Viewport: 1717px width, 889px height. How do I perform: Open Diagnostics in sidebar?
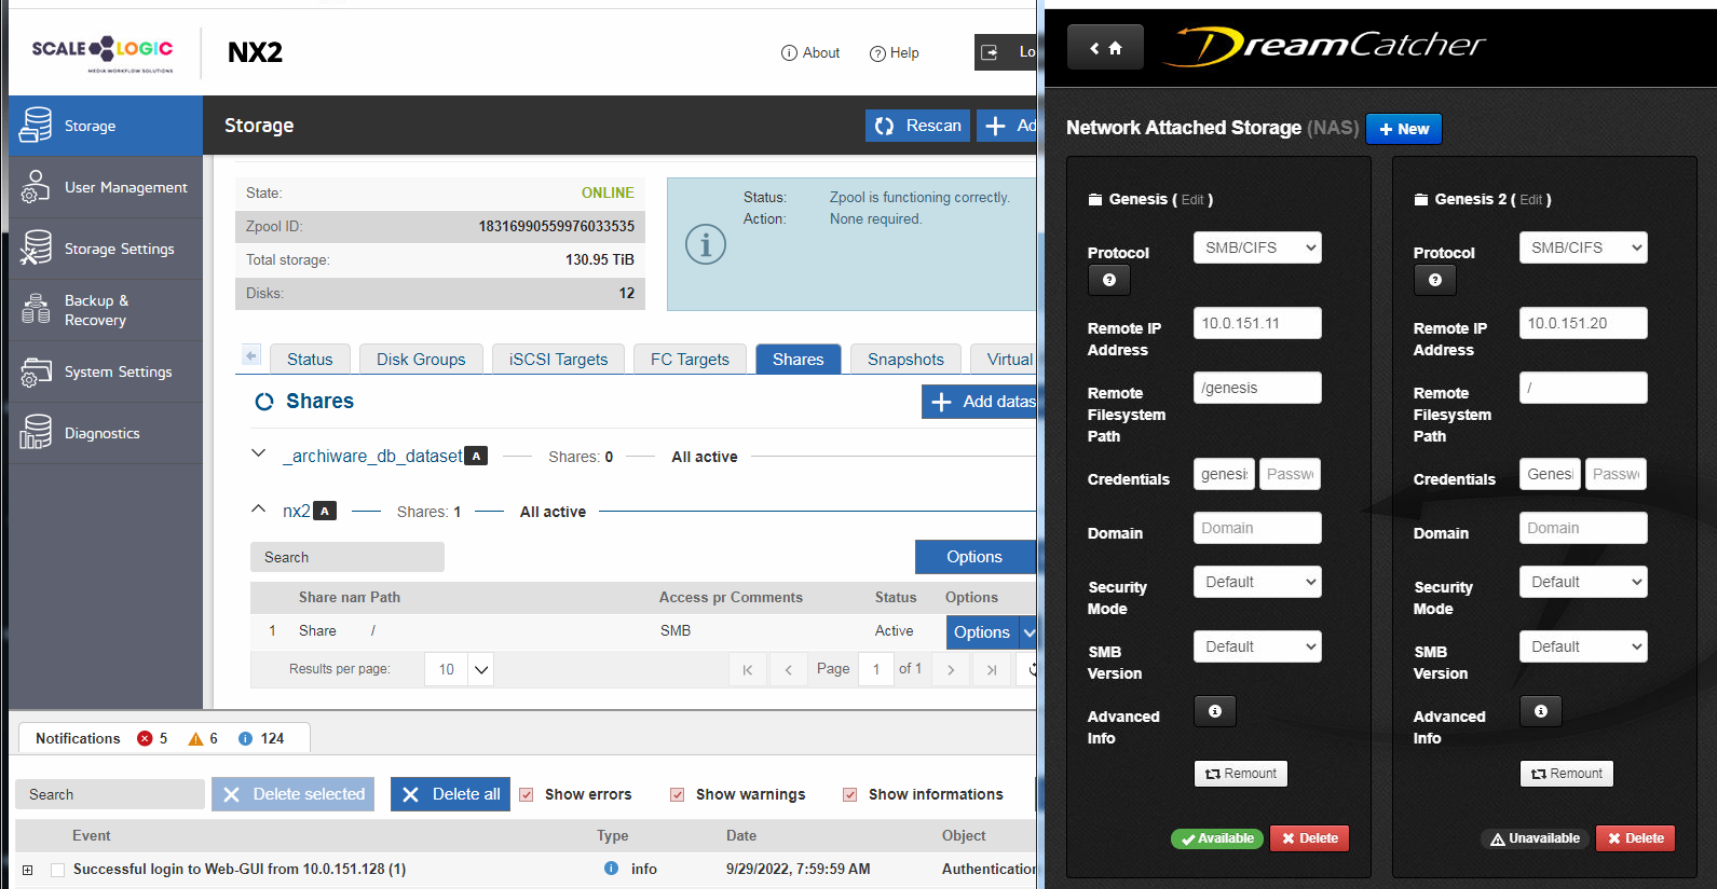click(x=106, y=433)
